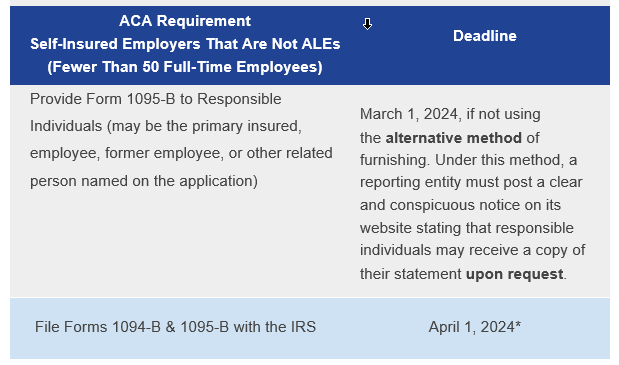Click the down-arrow column selector above the table
This screenshot has height=365, width=619.
click(367, 24)
